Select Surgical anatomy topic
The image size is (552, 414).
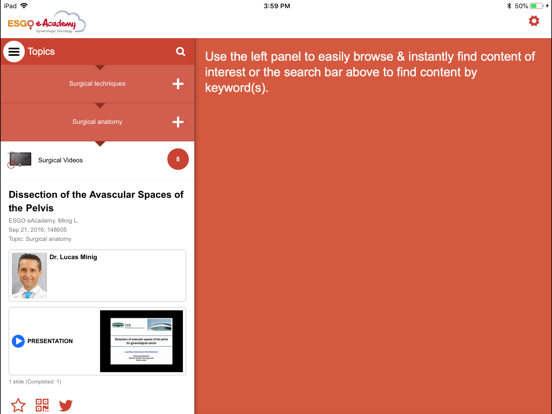coord(97,122)
